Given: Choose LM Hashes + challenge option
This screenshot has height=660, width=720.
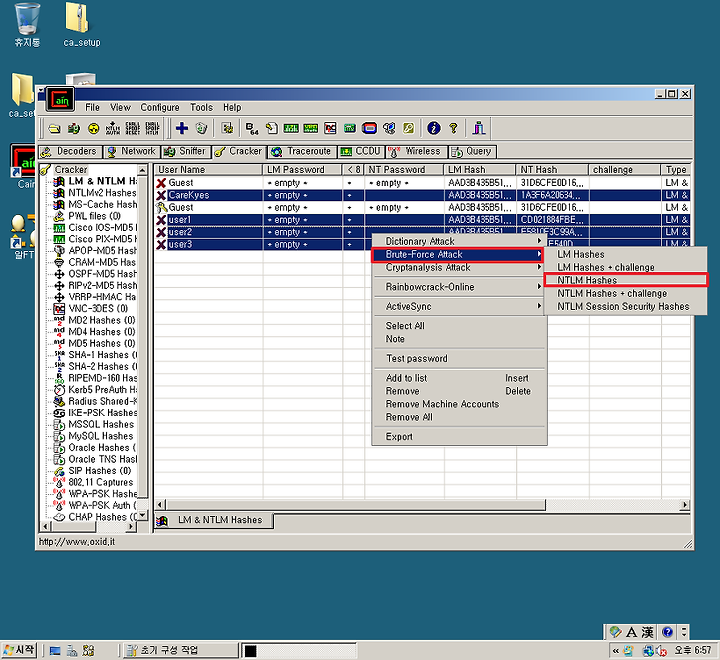Looking at the screenshot, I should [626, 267].
